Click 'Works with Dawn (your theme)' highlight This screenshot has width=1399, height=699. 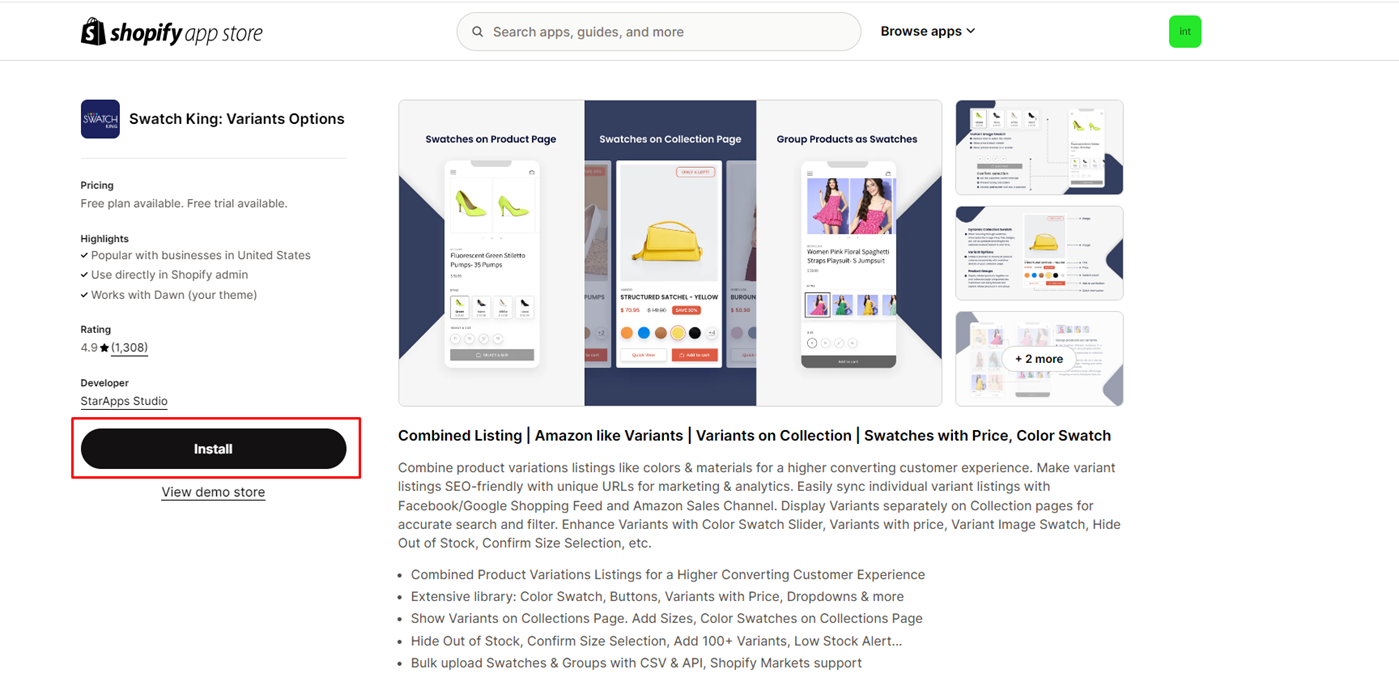(174, 295)
